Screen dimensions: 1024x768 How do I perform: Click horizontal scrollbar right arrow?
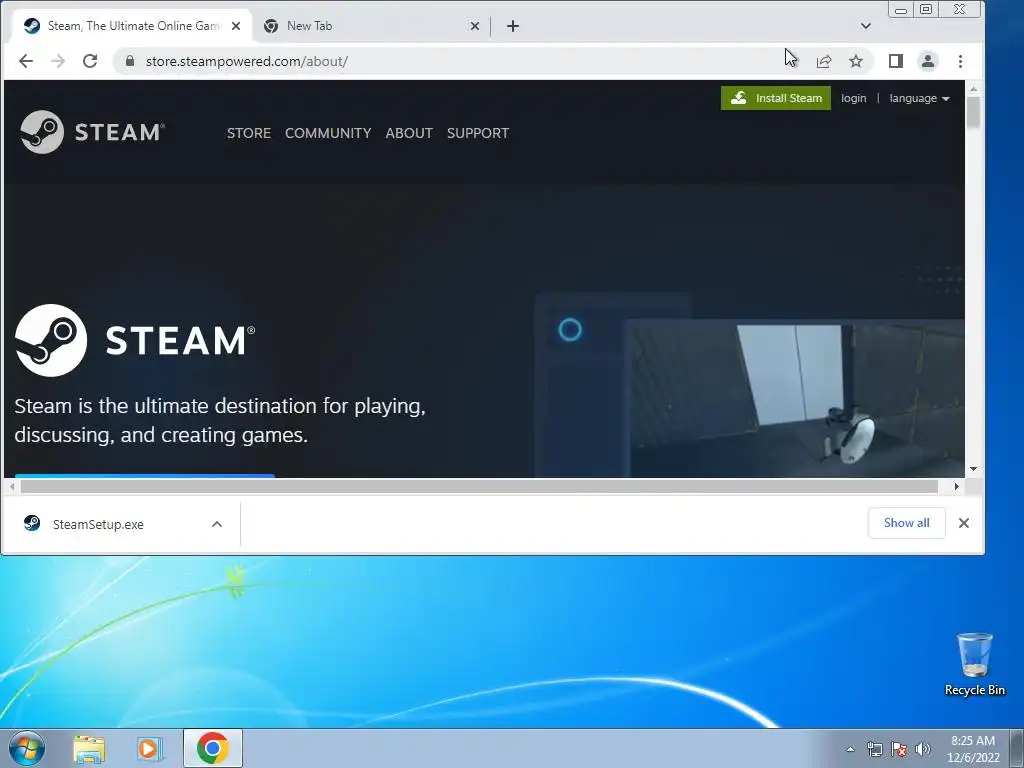(x=957, y=487)
